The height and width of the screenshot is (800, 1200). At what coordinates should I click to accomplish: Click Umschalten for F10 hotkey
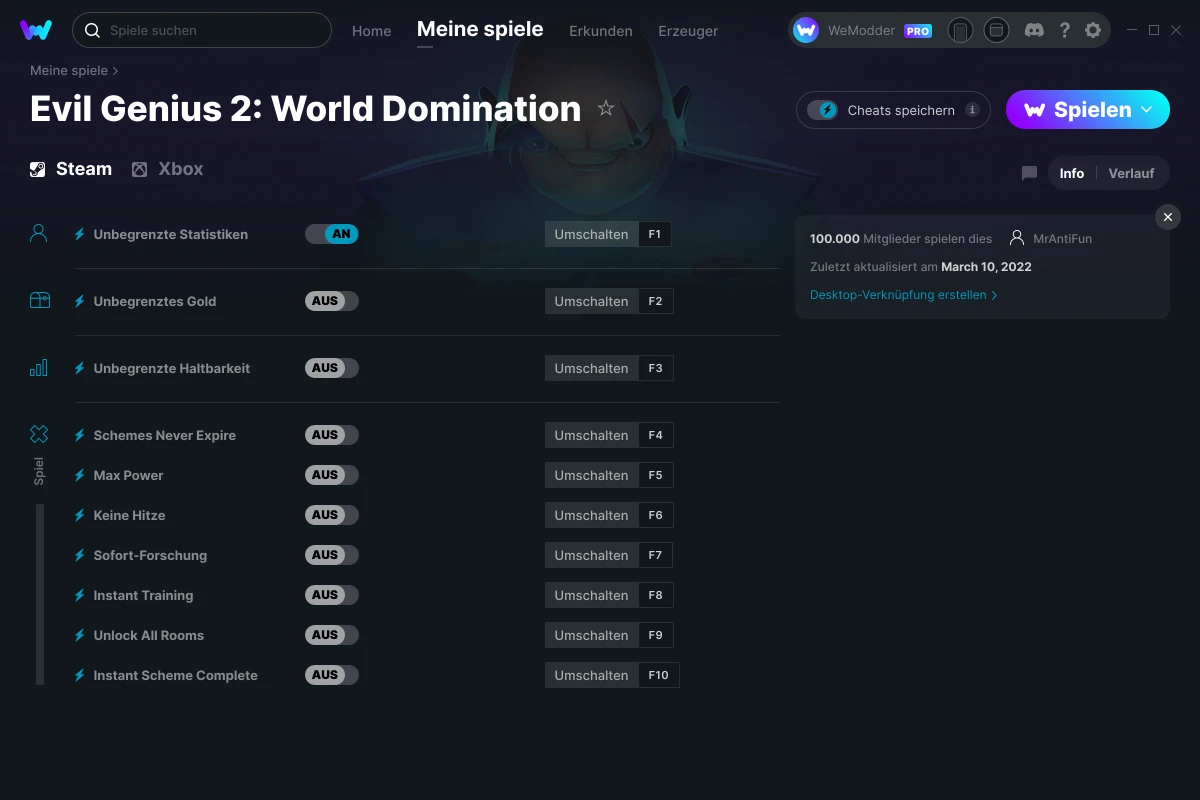pos(591,675)
